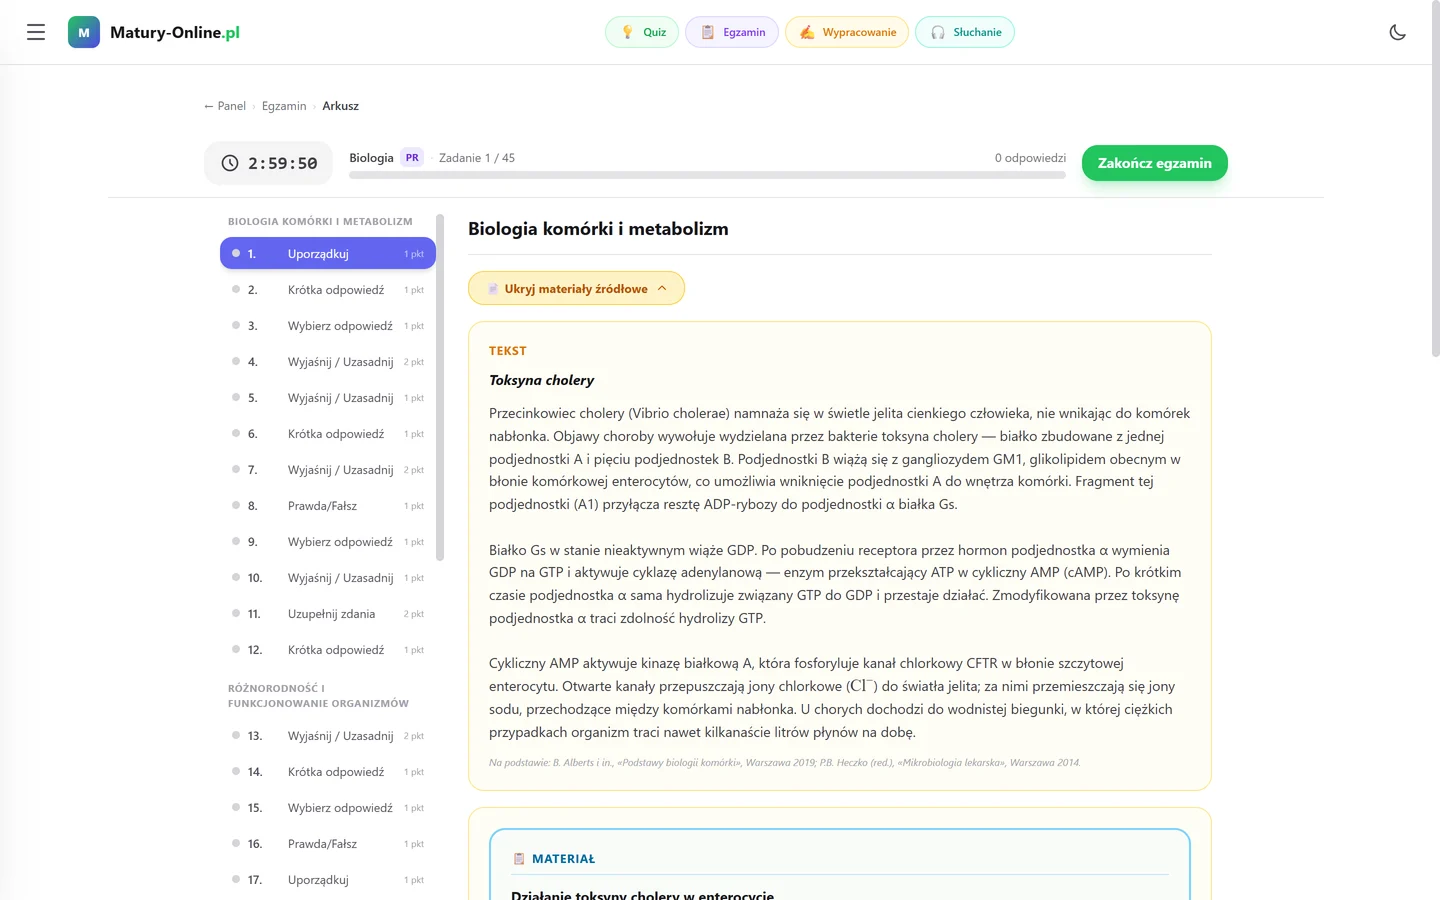The image size is (1440, 900).
Task: Click the Matury-Online.pl logo
Action: click(x=154, y=32)
